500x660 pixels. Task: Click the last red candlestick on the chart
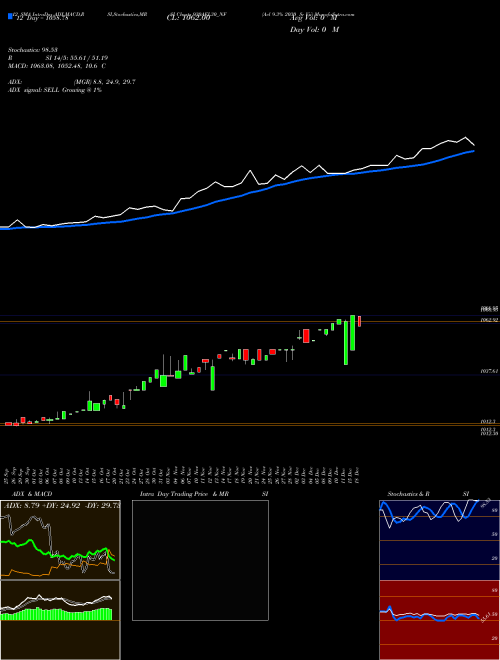pyautogui.click(x=359, y=321)
